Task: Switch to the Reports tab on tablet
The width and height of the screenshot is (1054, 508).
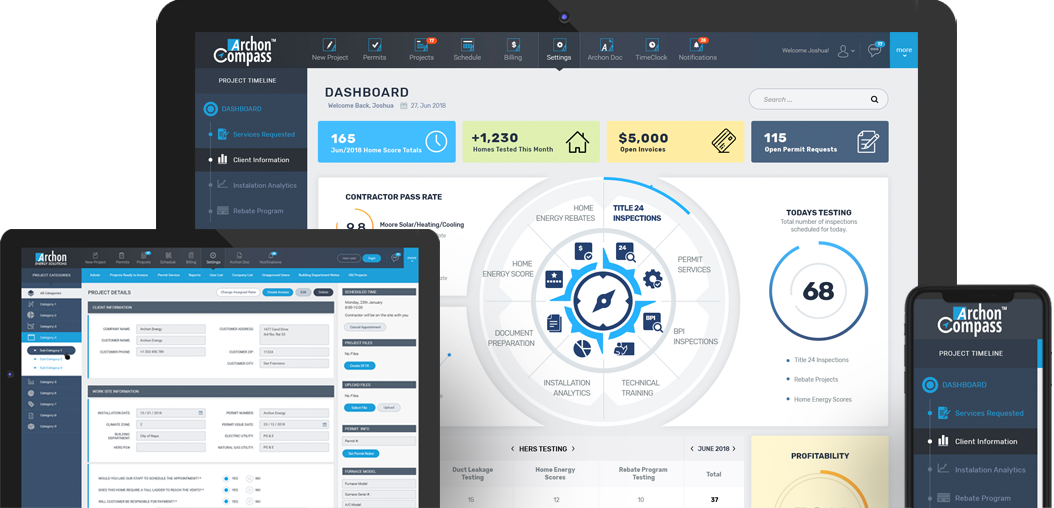Action: click(x=194, y=275)
